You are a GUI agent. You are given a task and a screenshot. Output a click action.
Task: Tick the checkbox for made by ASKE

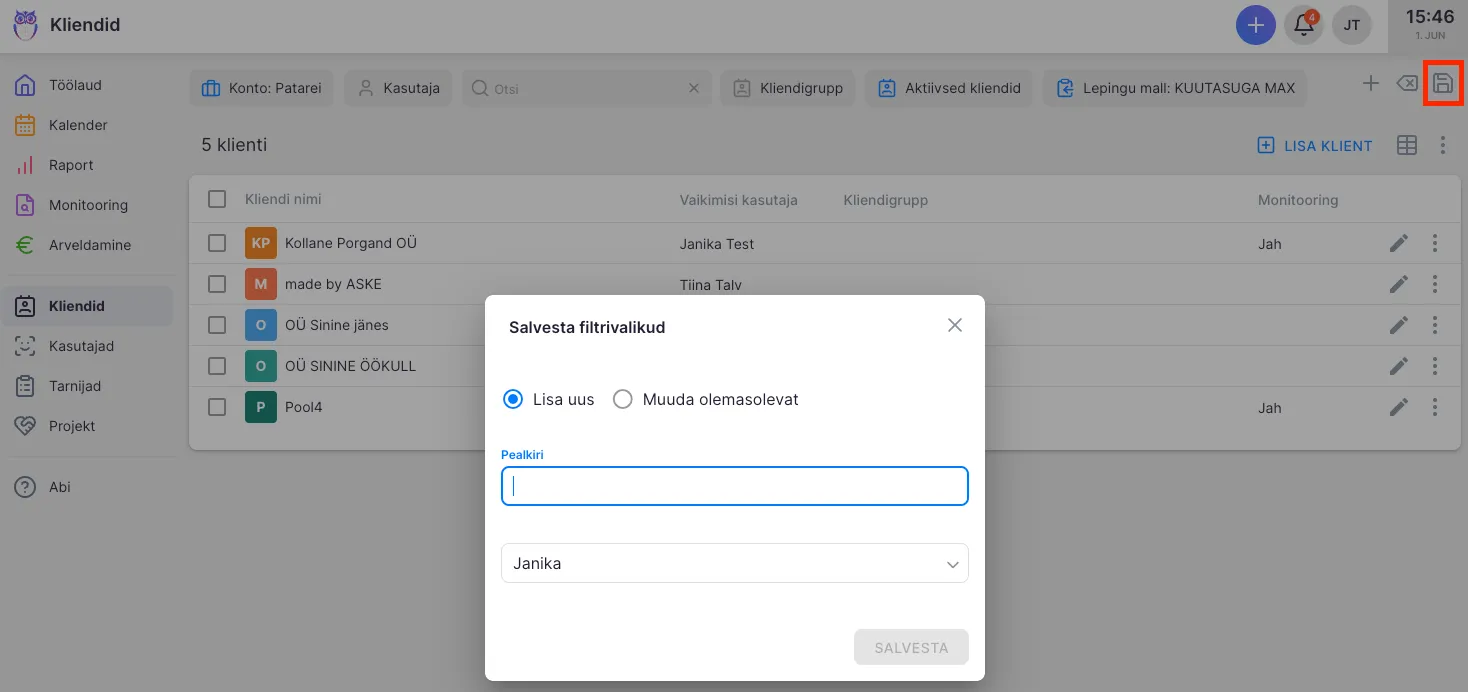pyautogui.click(x=217, y=284)
